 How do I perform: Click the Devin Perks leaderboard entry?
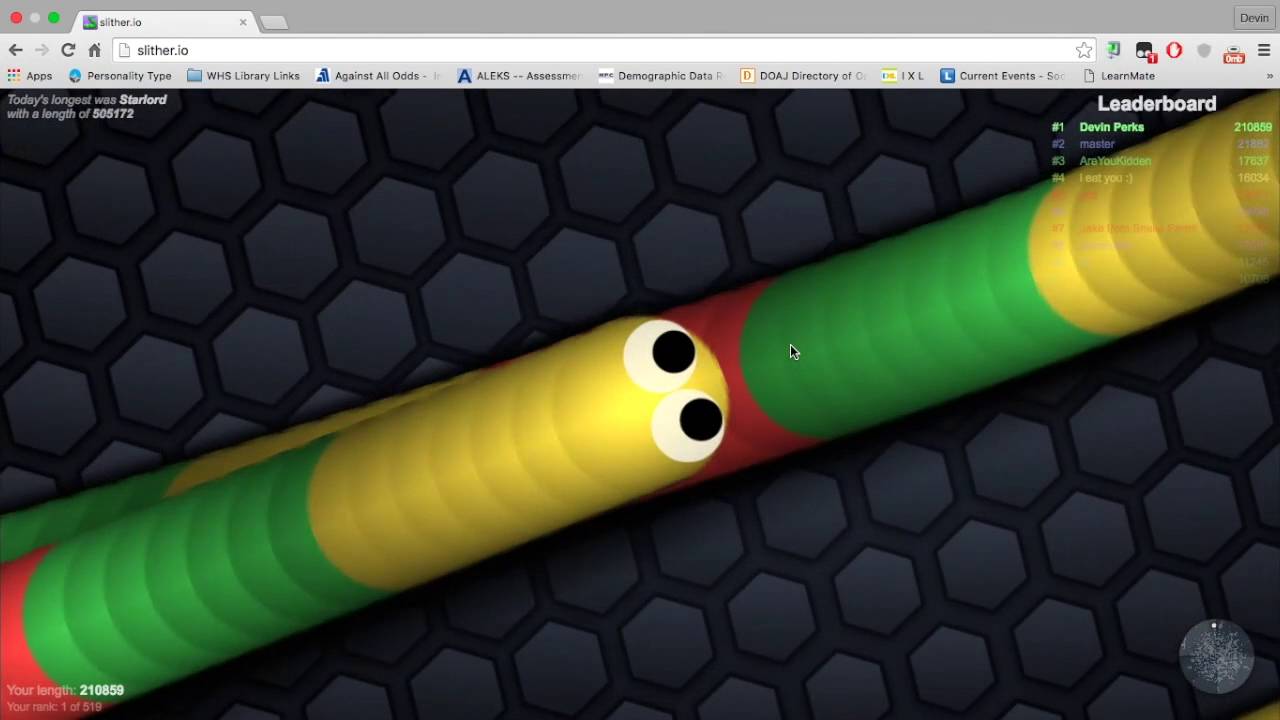point(1161,127)
